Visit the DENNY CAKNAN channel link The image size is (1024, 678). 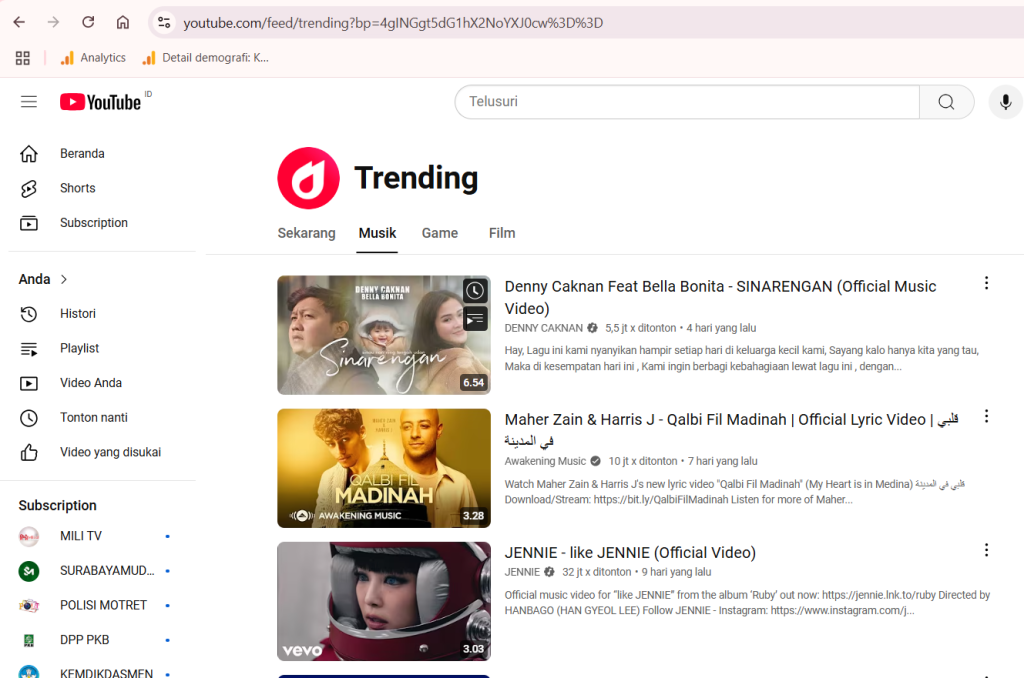tap(543, 328)
